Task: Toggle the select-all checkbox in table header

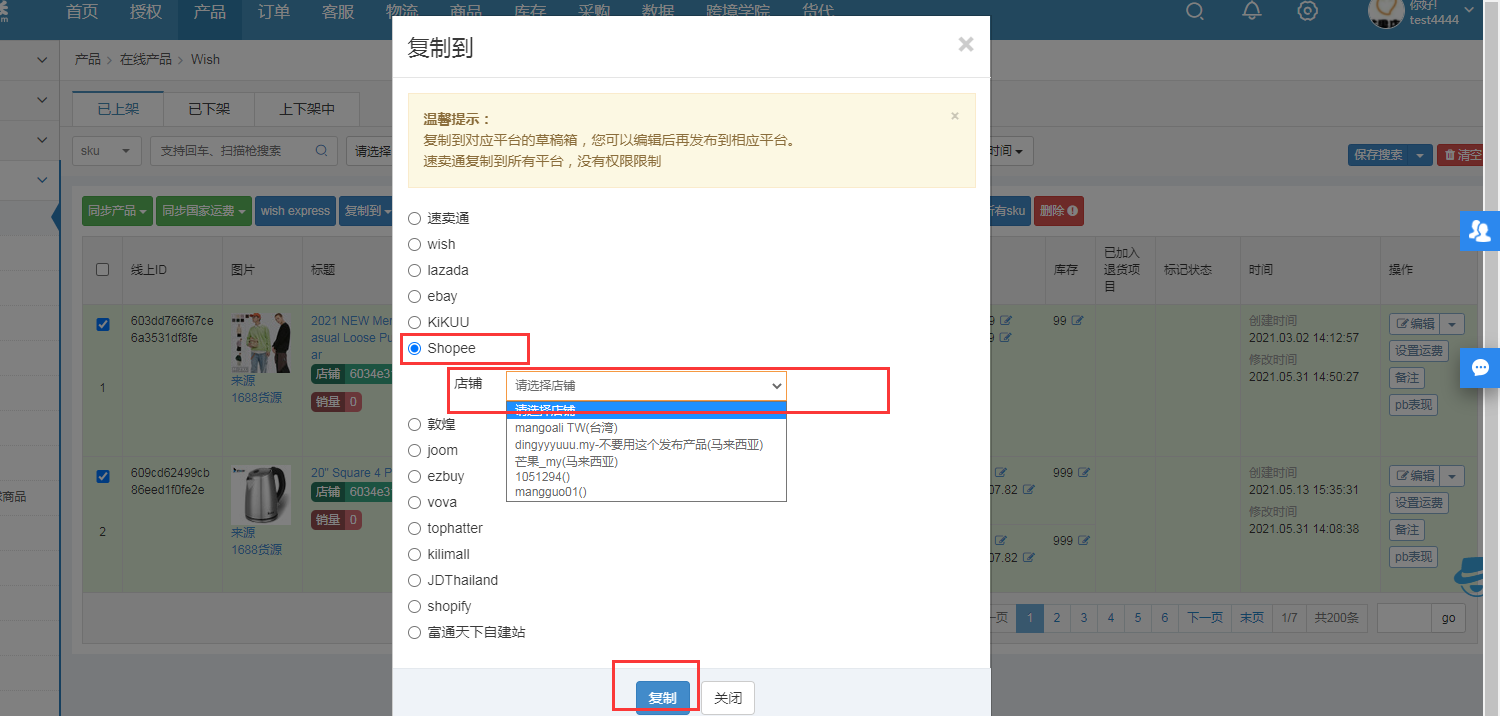Action: click(102, 269)
